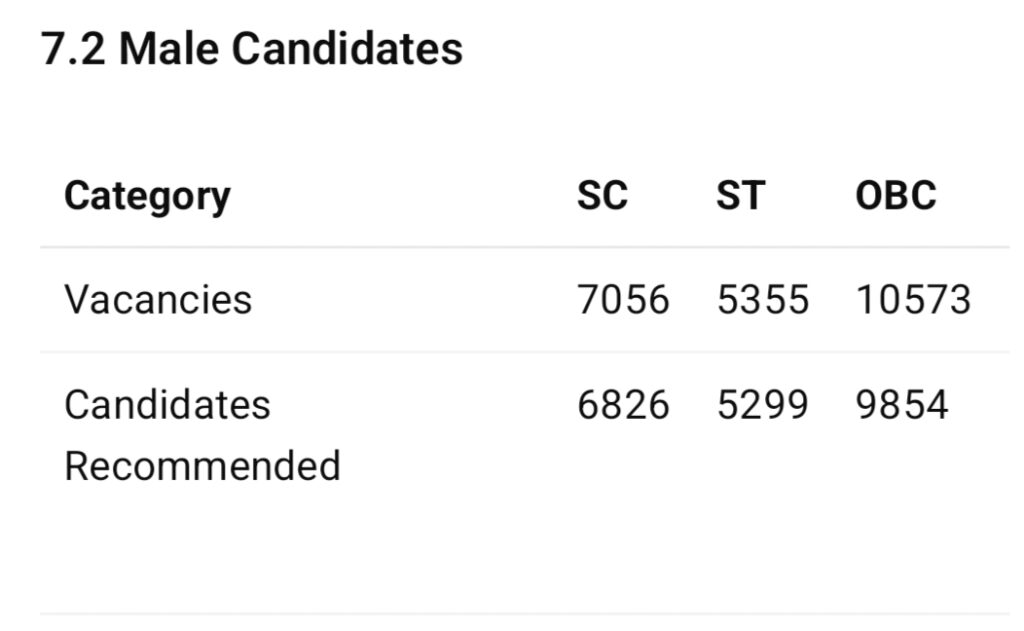Select the "OBC" column header
Image resolution: width=1024 pixels, height=631 pixels.
click(x=896, y=196)
